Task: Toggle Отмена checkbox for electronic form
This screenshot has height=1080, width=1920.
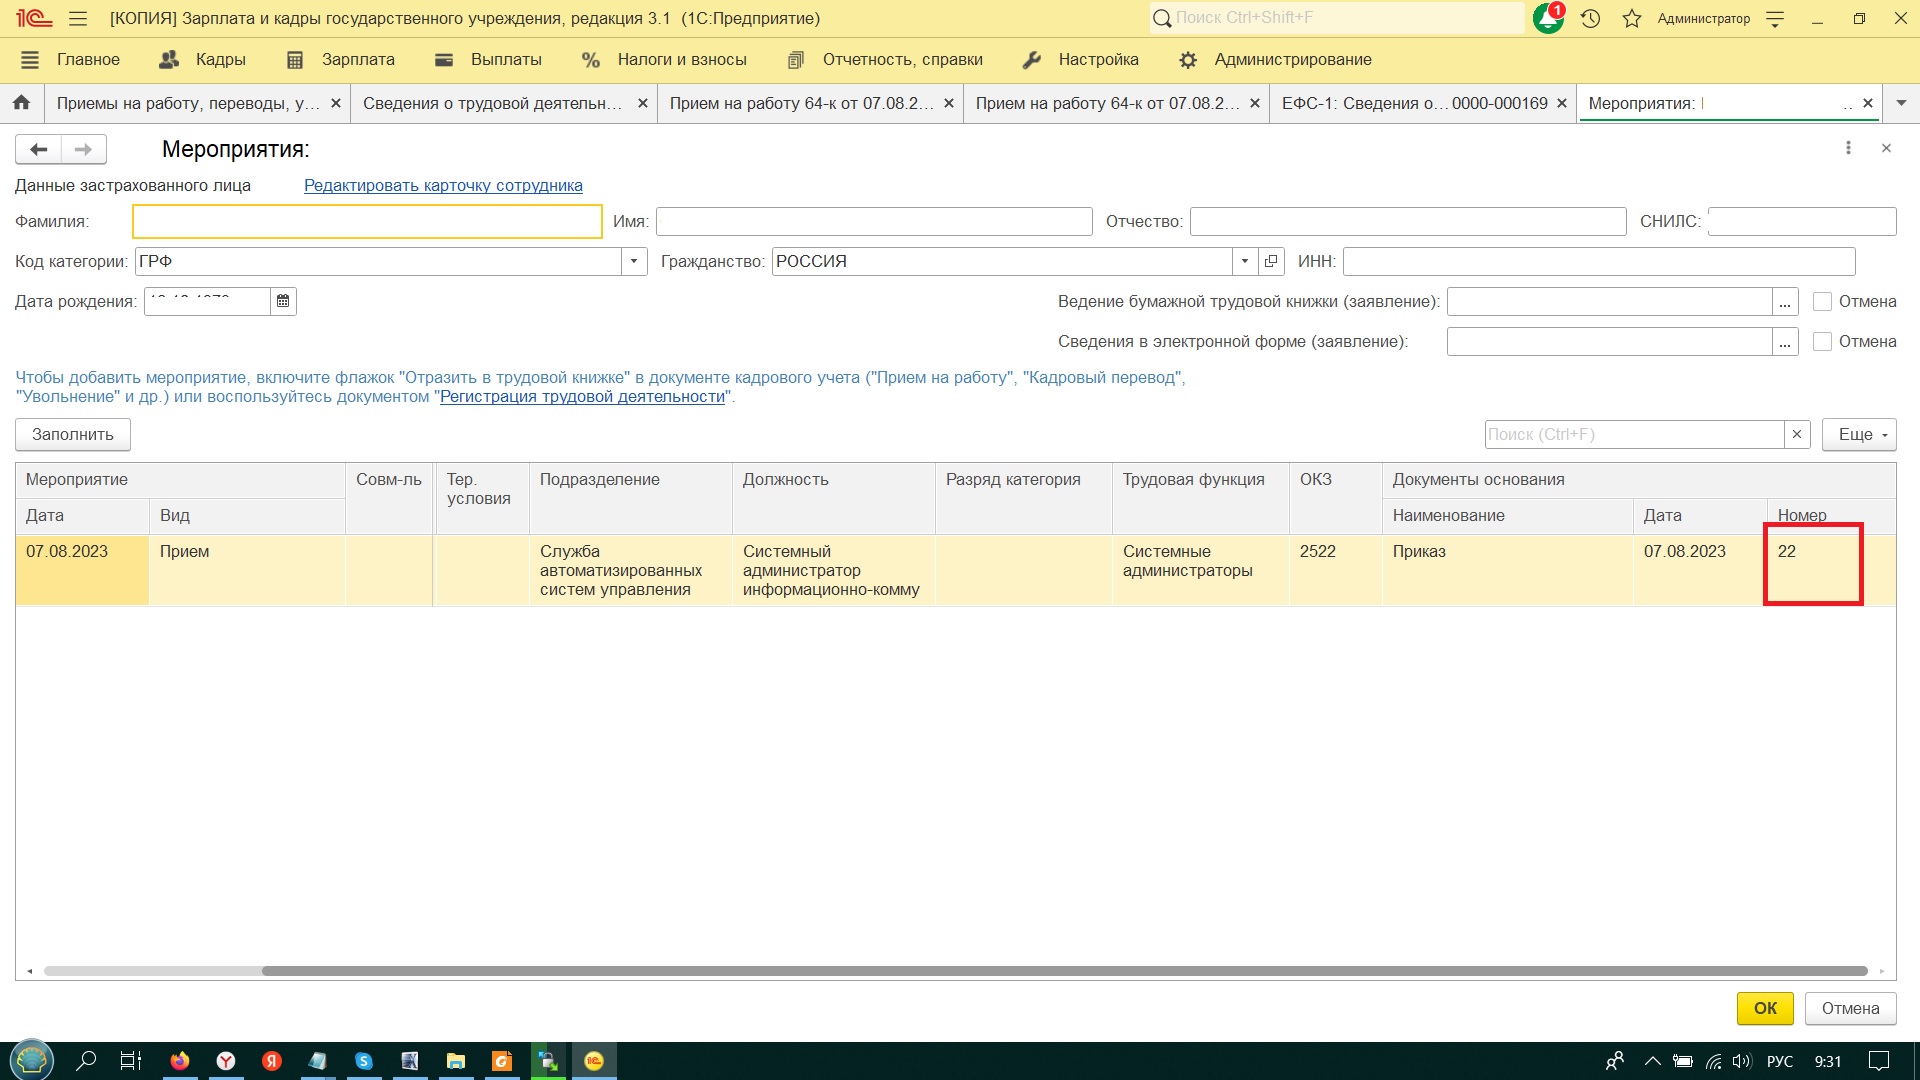Action: coord(1822,341)
